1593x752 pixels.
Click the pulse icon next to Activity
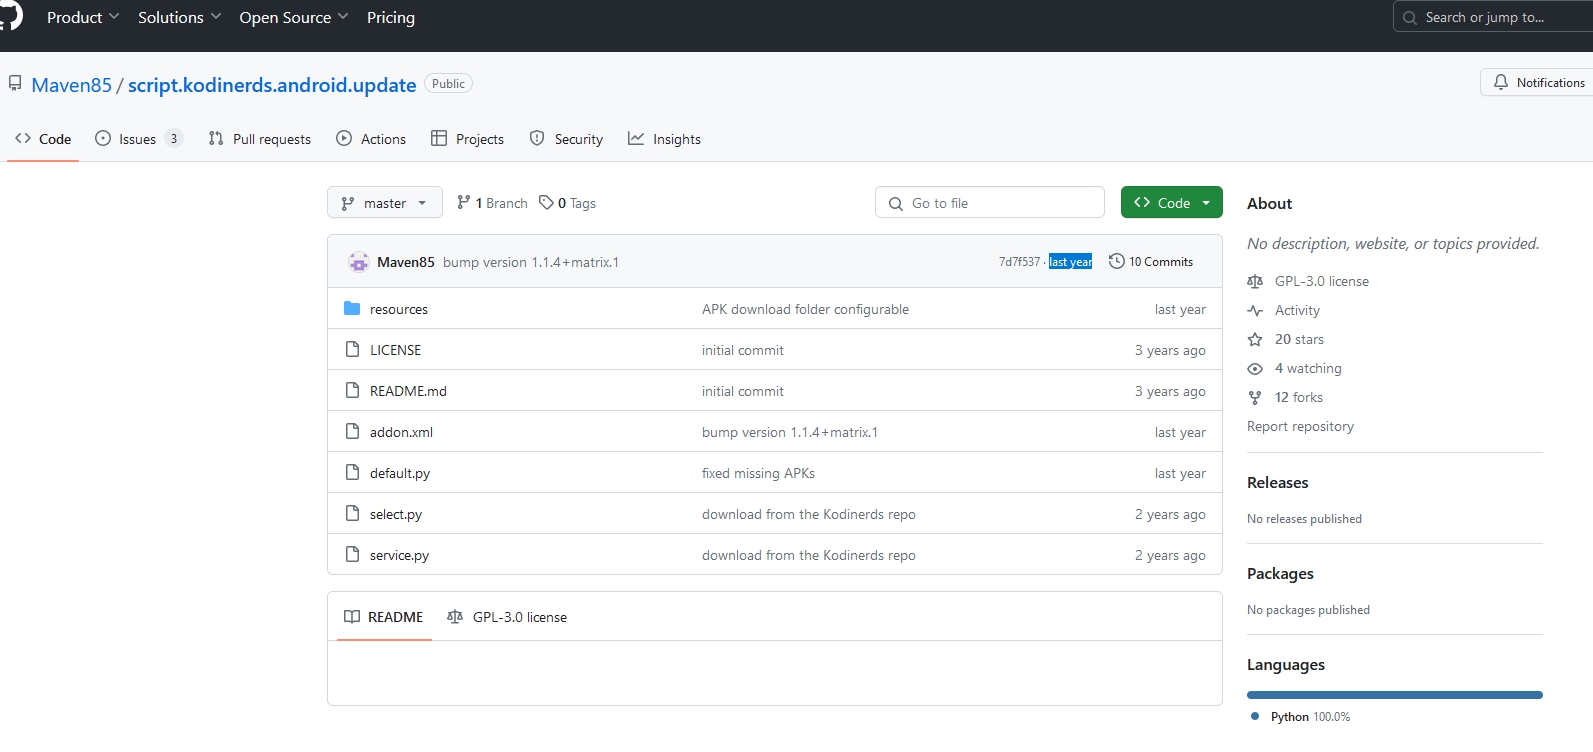click(1255, 310)
